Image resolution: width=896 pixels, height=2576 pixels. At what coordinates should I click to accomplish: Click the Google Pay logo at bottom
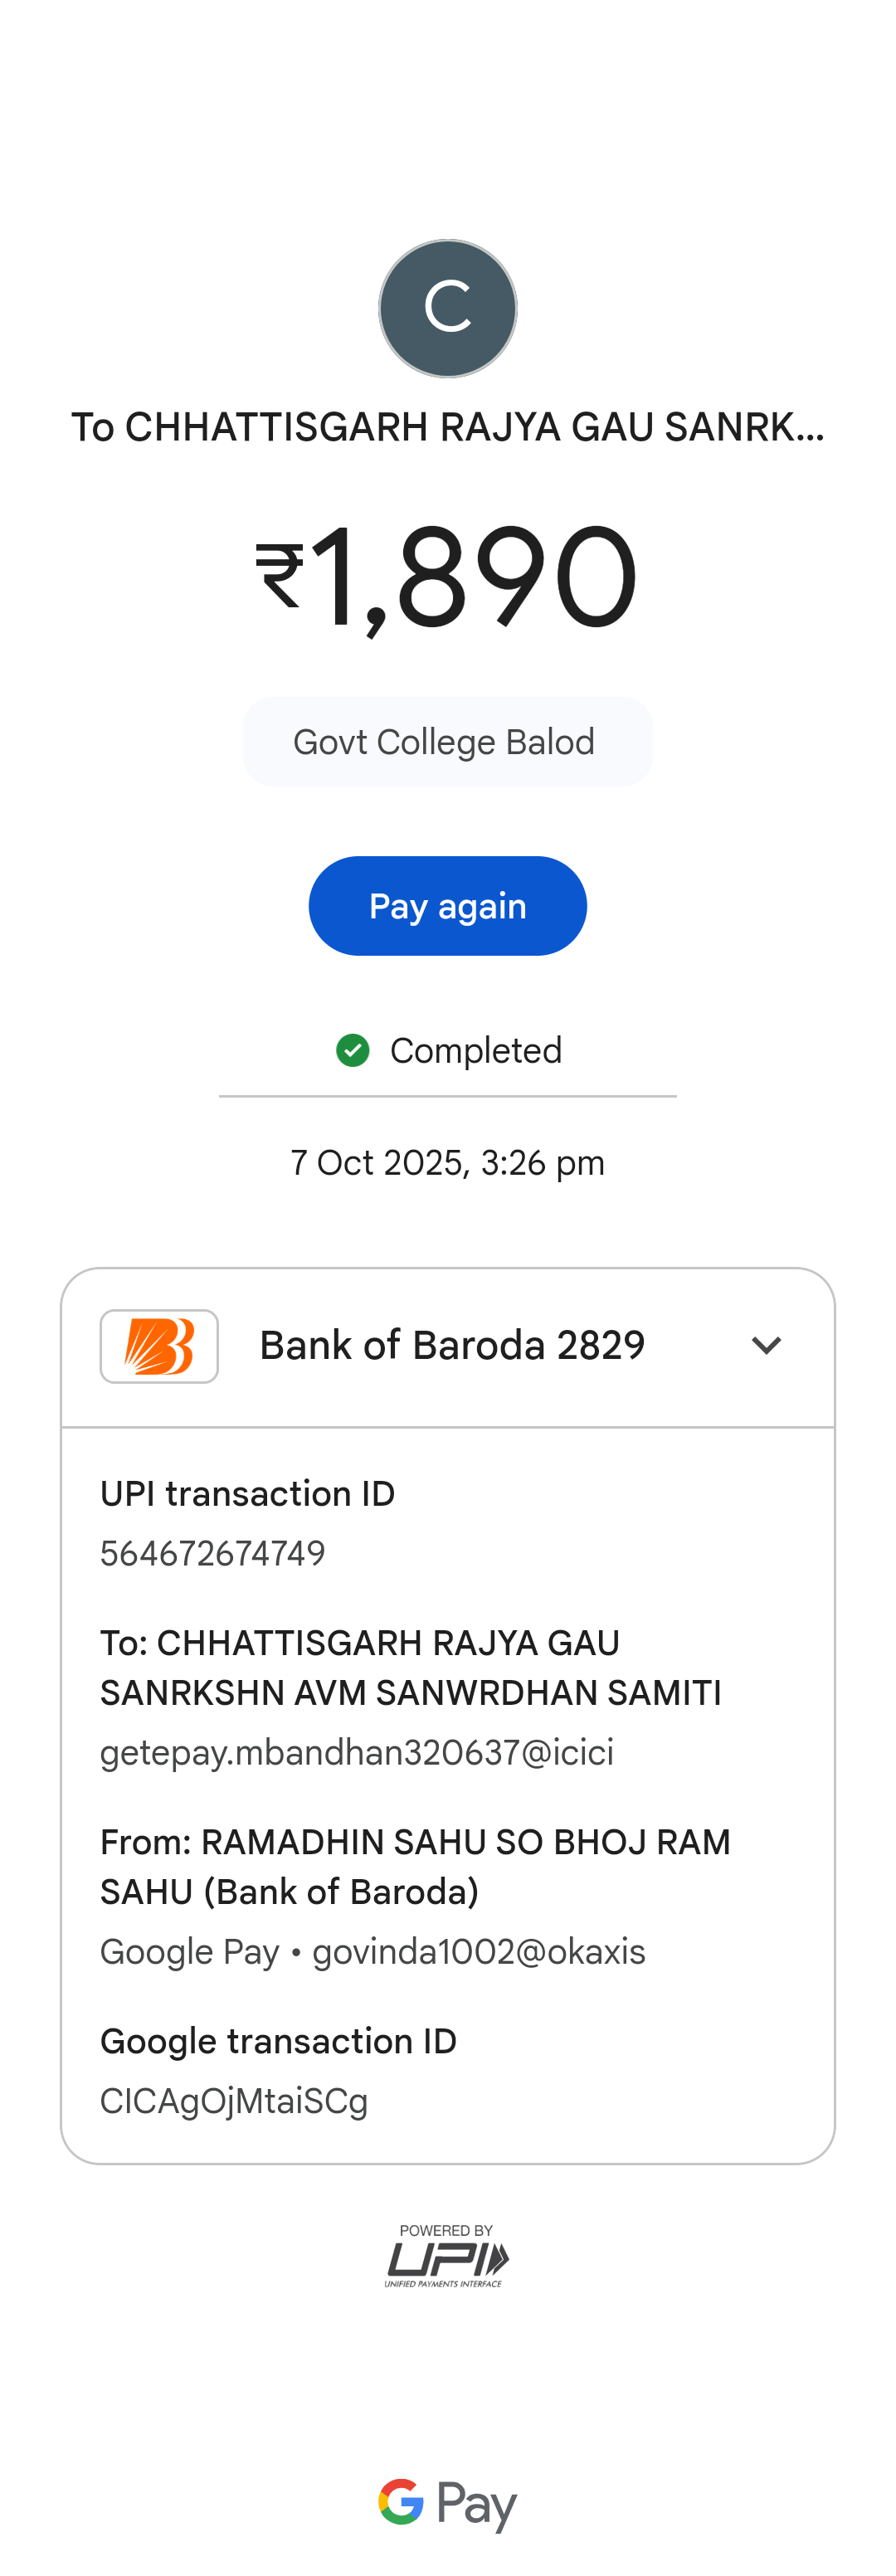point(447,2504)
